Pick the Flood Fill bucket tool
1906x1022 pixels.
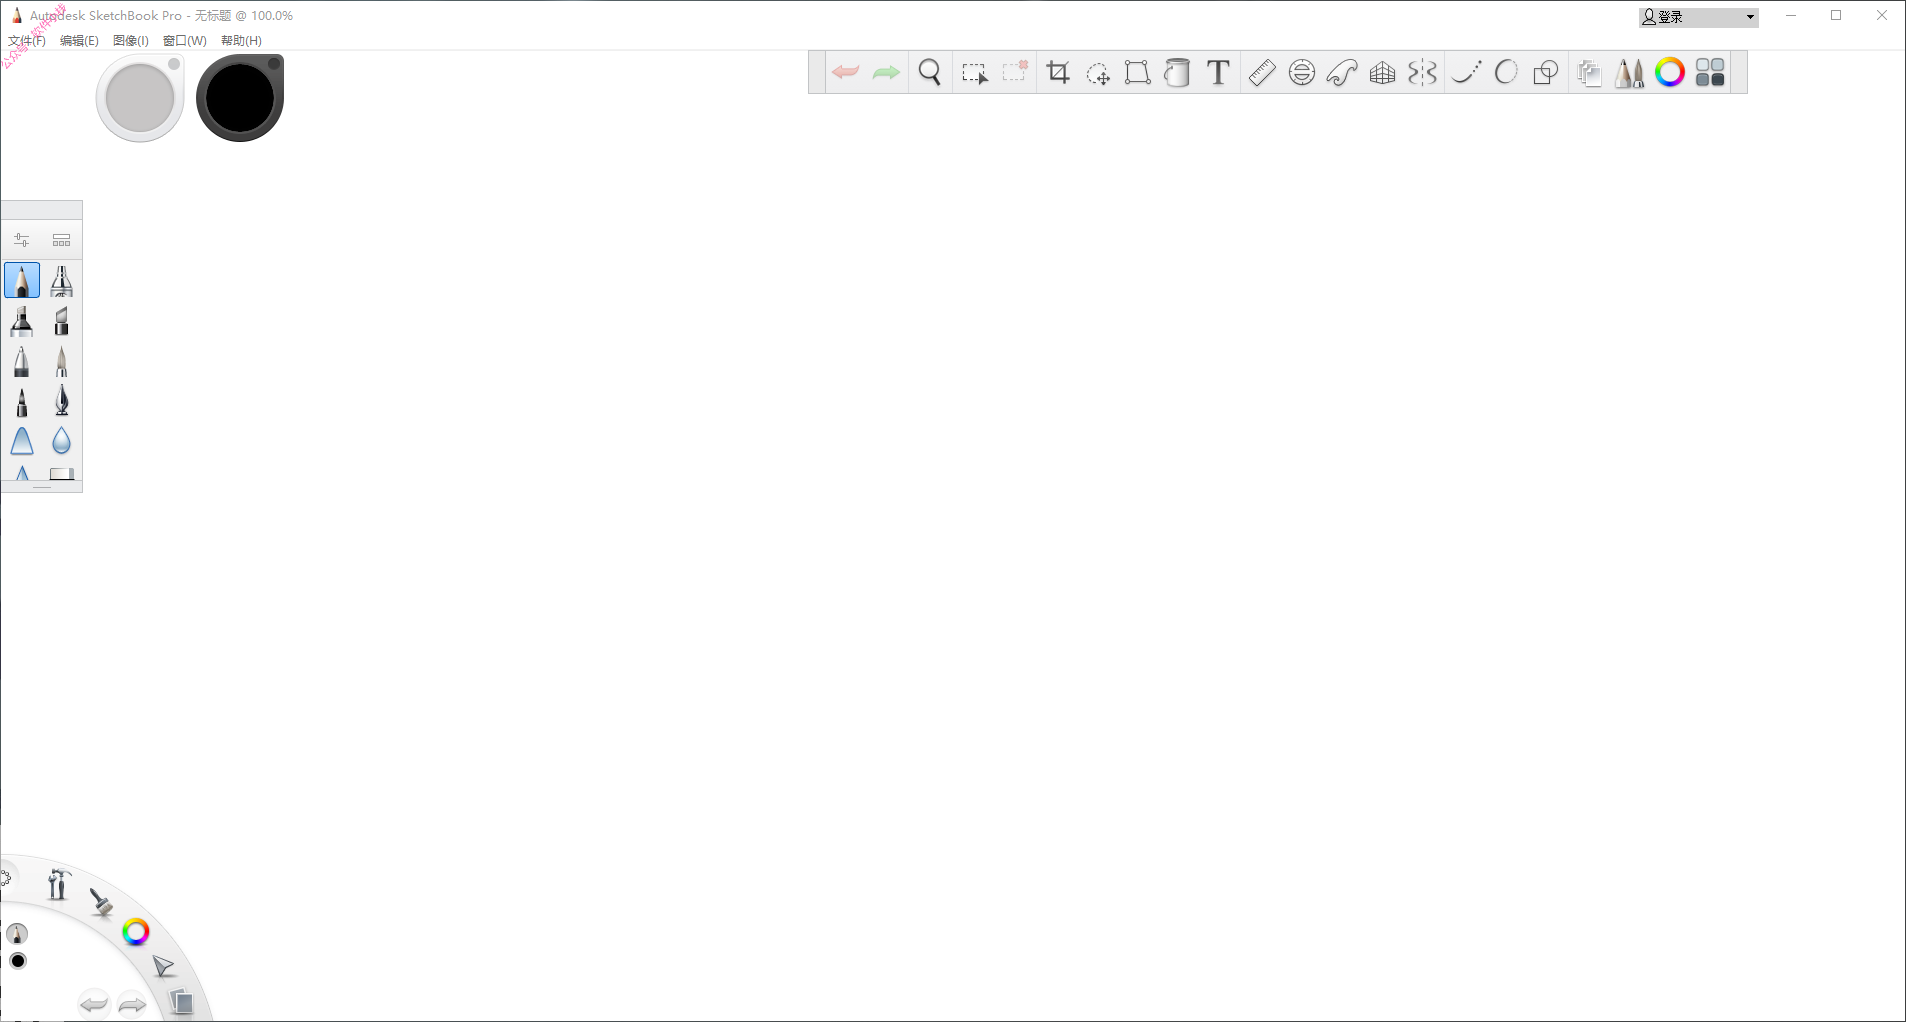(x=1178, y=72)
